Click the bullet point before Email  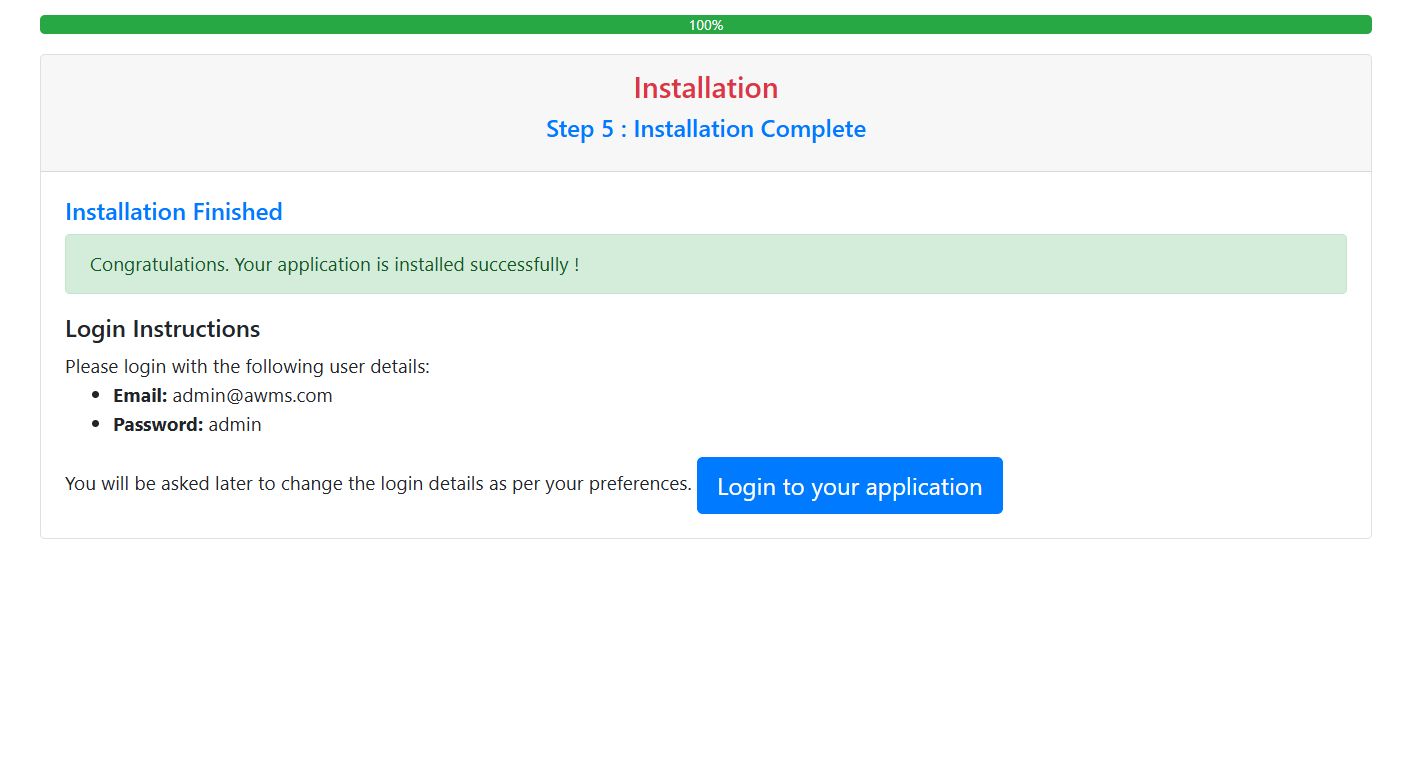tap(96, 396)
